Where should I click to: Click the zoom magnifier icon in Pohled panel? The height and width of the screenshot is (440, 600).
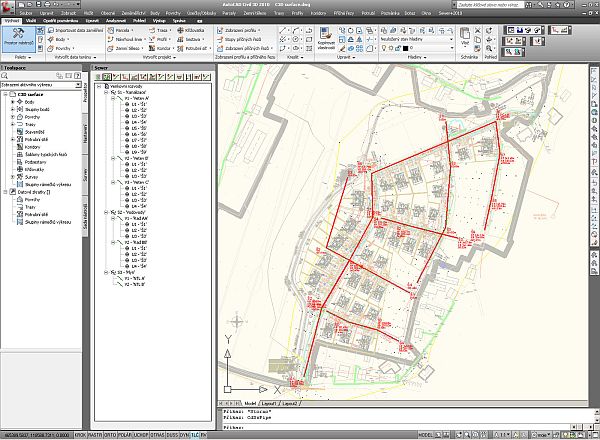tap(489, 49)
